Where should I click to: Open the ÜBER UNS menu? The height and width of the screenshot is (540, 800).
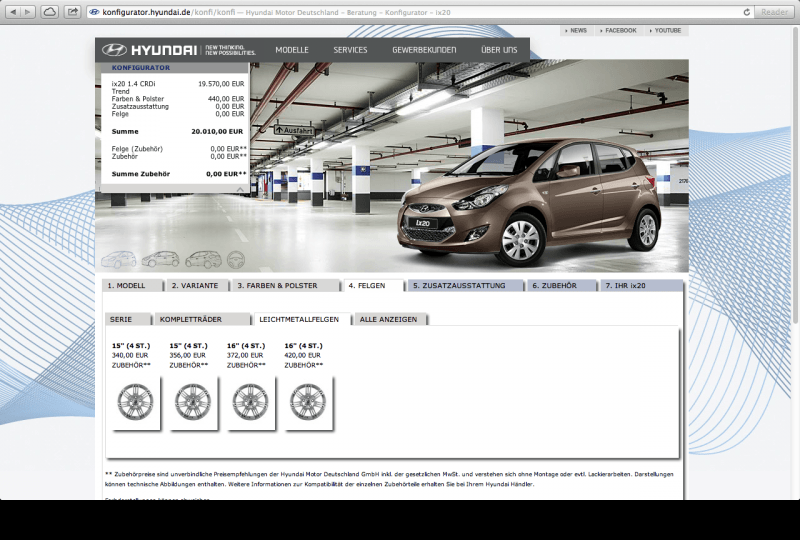[499, 50]
